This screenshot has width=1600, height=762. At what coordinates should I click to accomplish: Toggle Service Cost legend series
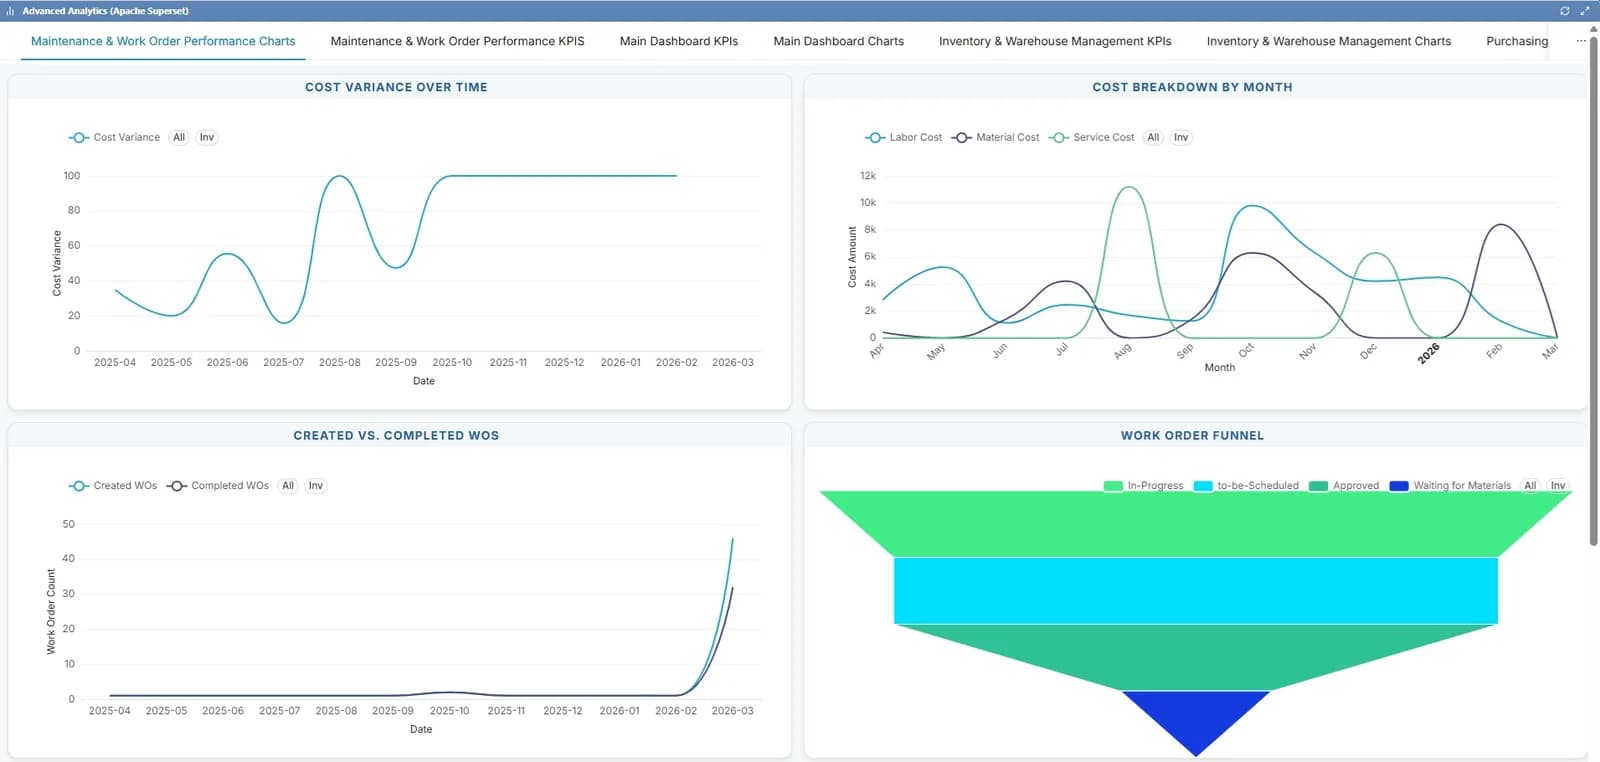(1091, 137)
